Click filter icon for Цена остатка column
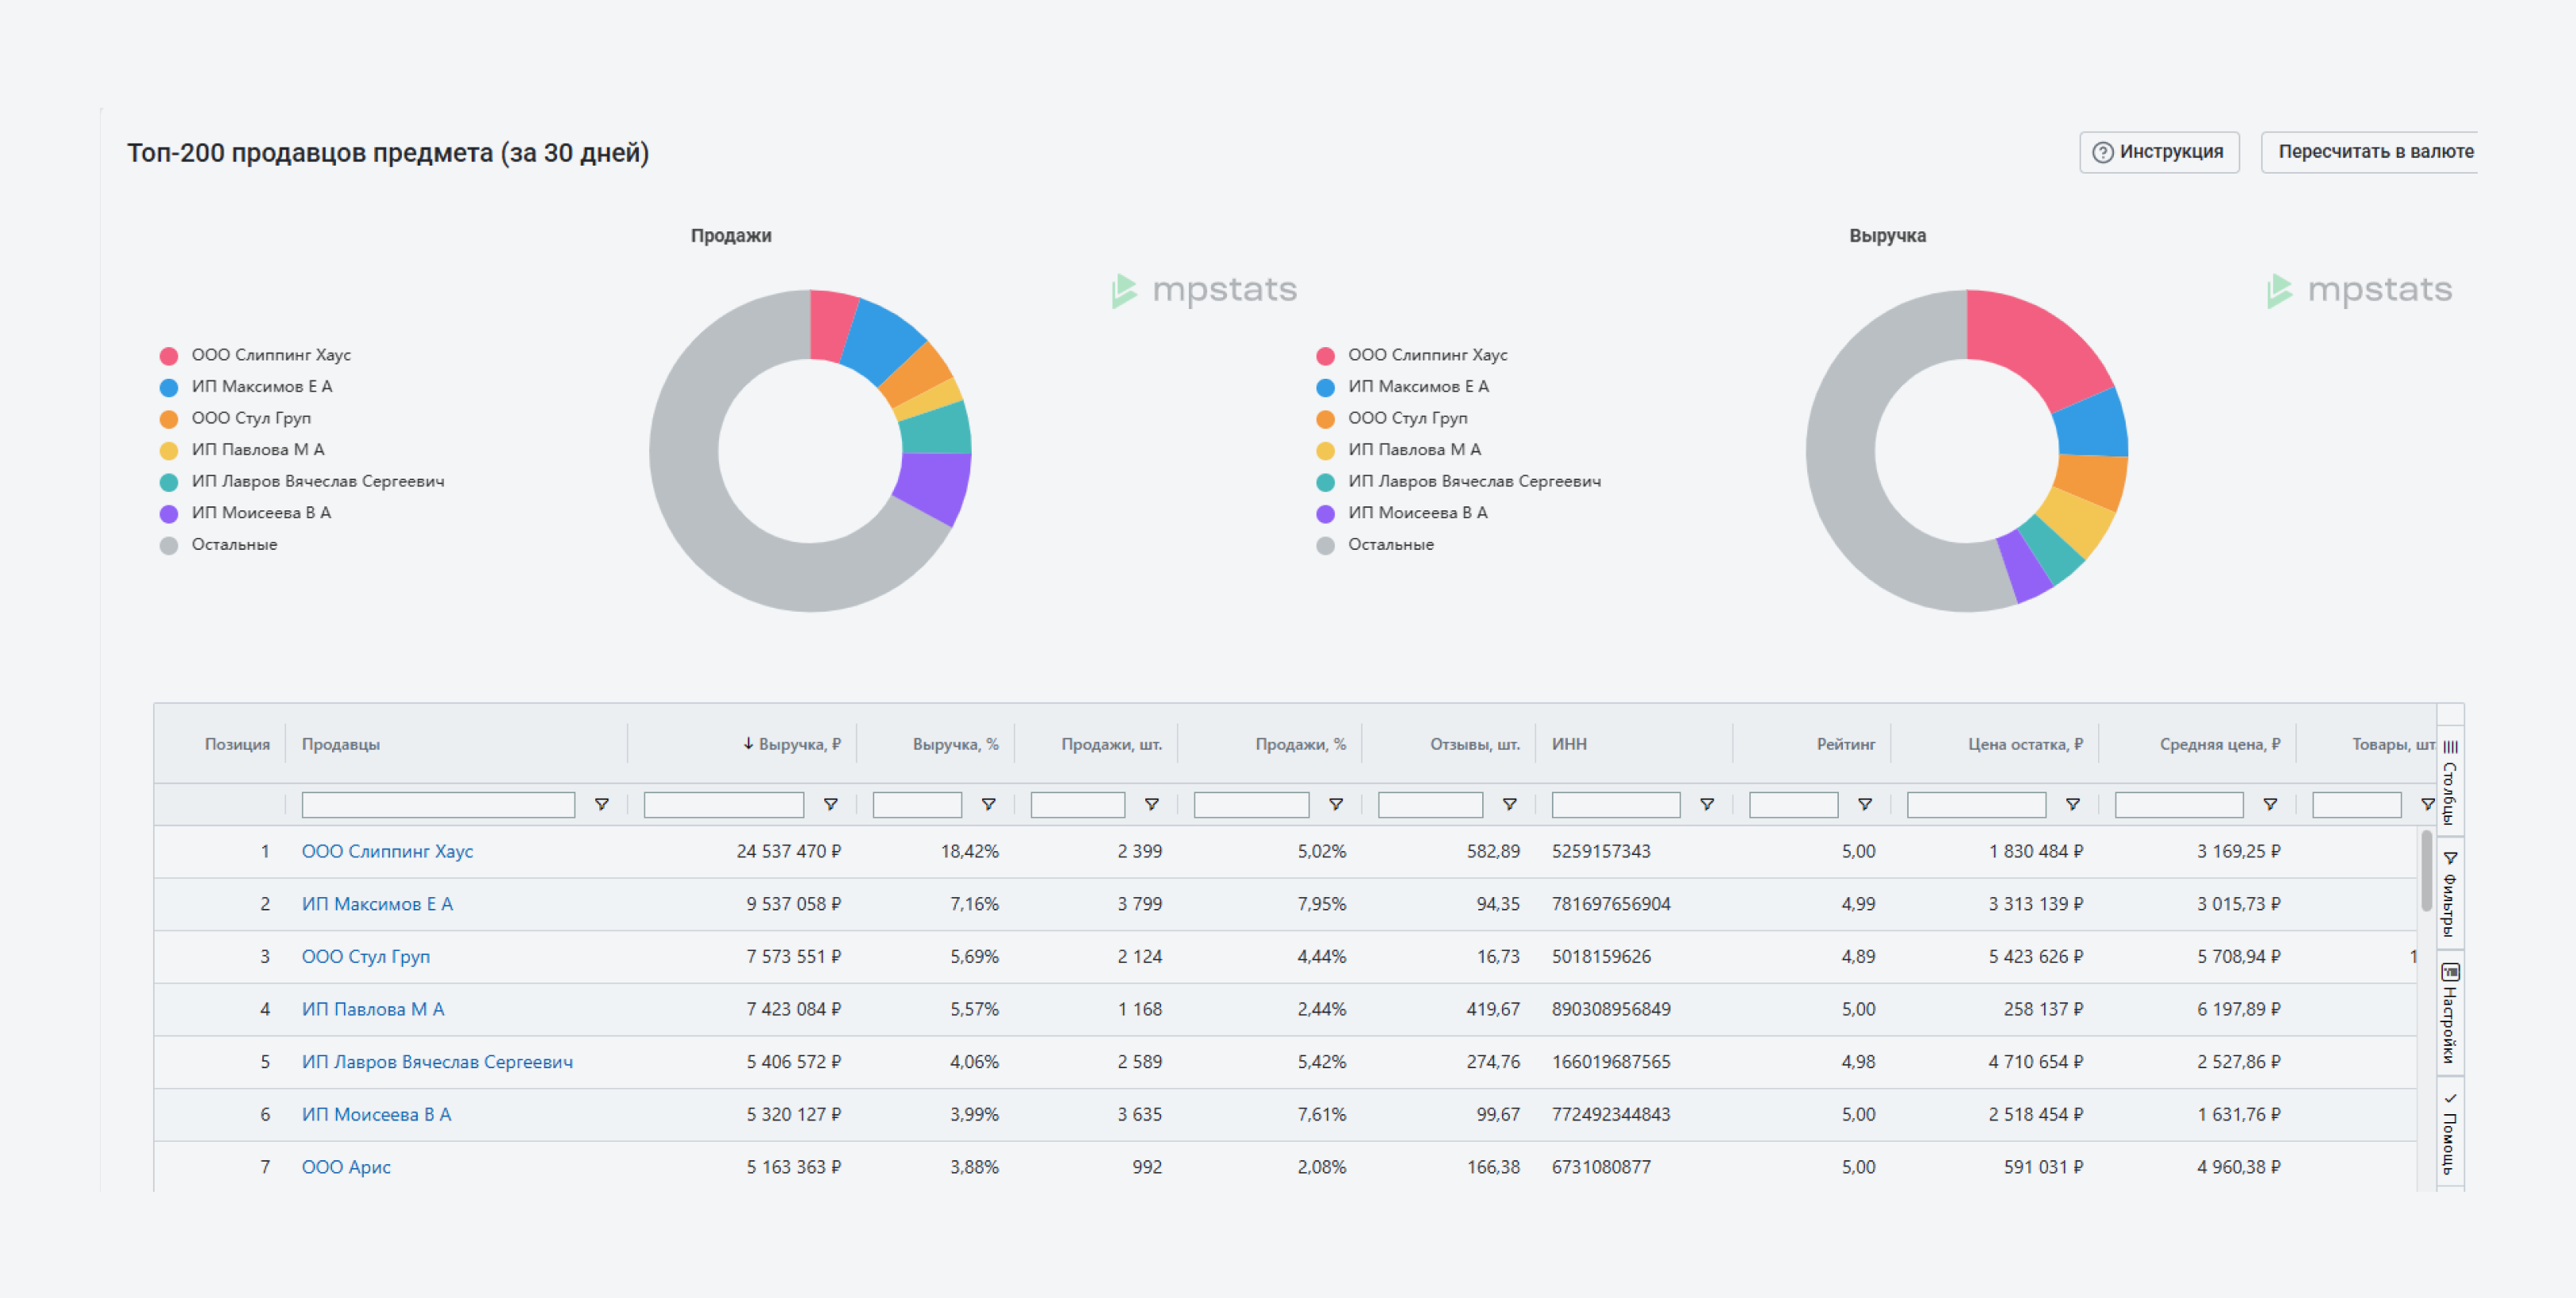 (2072, 805)
